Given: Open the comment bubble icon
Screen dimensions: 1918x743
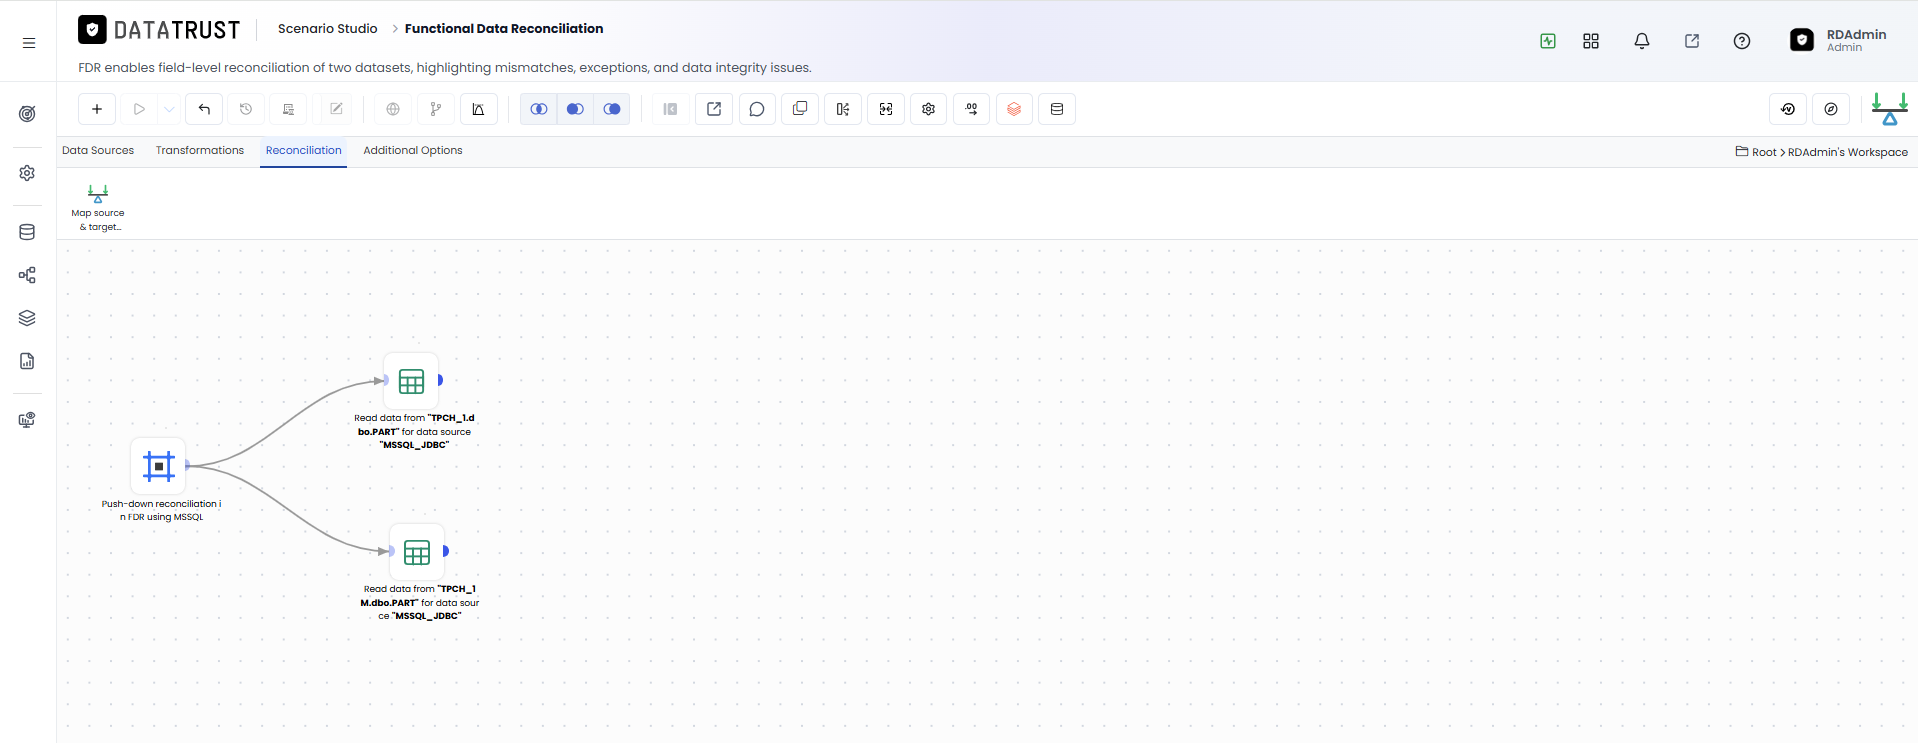Looking at the screenshot, I should [757, 109].
